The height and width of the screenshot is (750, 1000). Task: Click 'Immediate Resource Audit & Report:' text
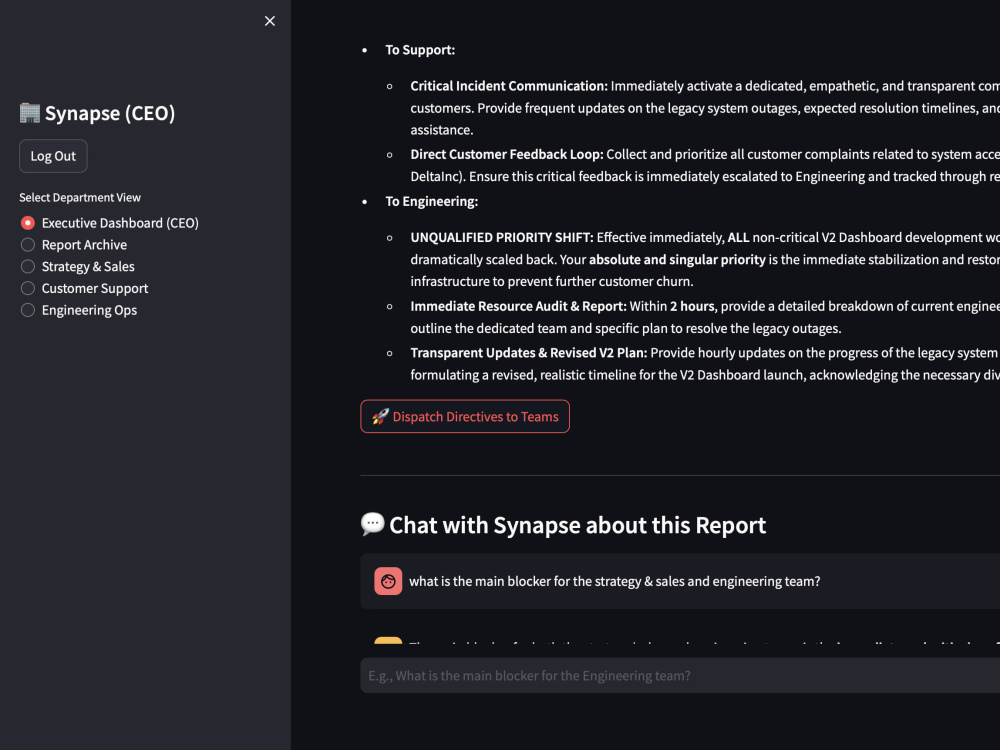[x=518, y=306]
